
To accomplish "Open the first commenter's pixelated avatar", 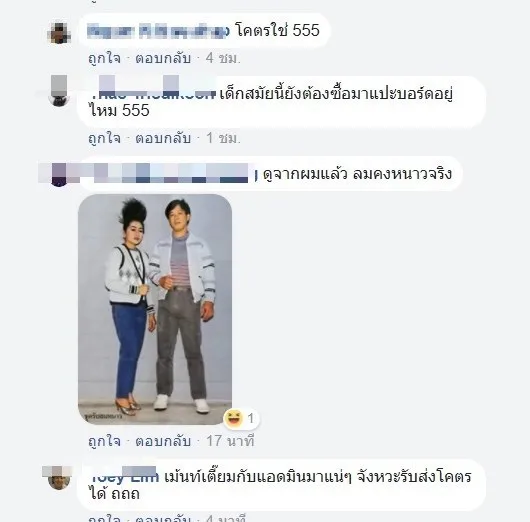I will pyautogui.click(x=59, y=33).
